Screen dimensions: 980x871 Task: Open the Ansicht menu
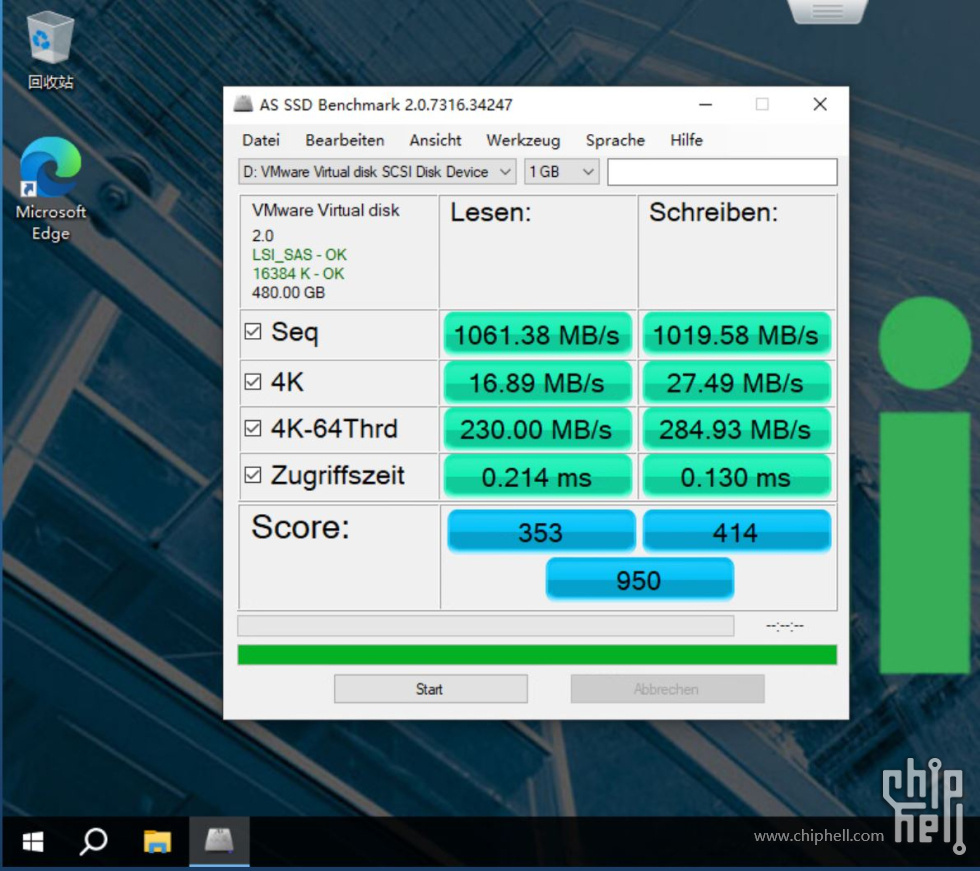click(435, 140)
